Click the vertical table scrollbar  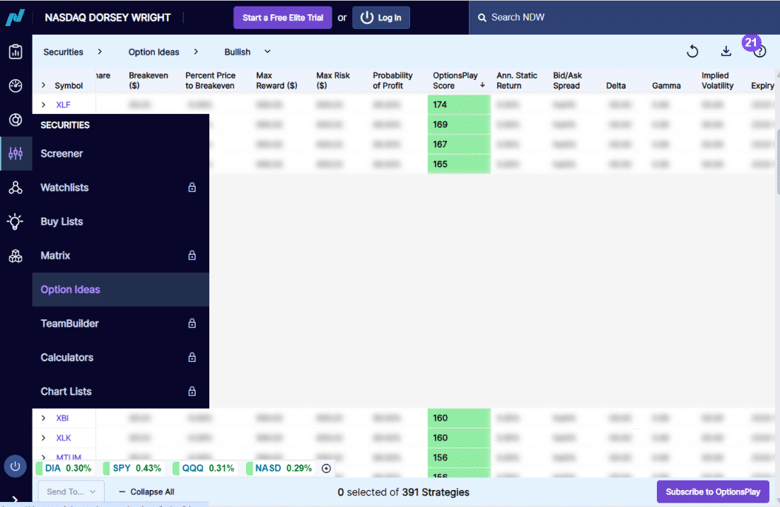(777, 161)
